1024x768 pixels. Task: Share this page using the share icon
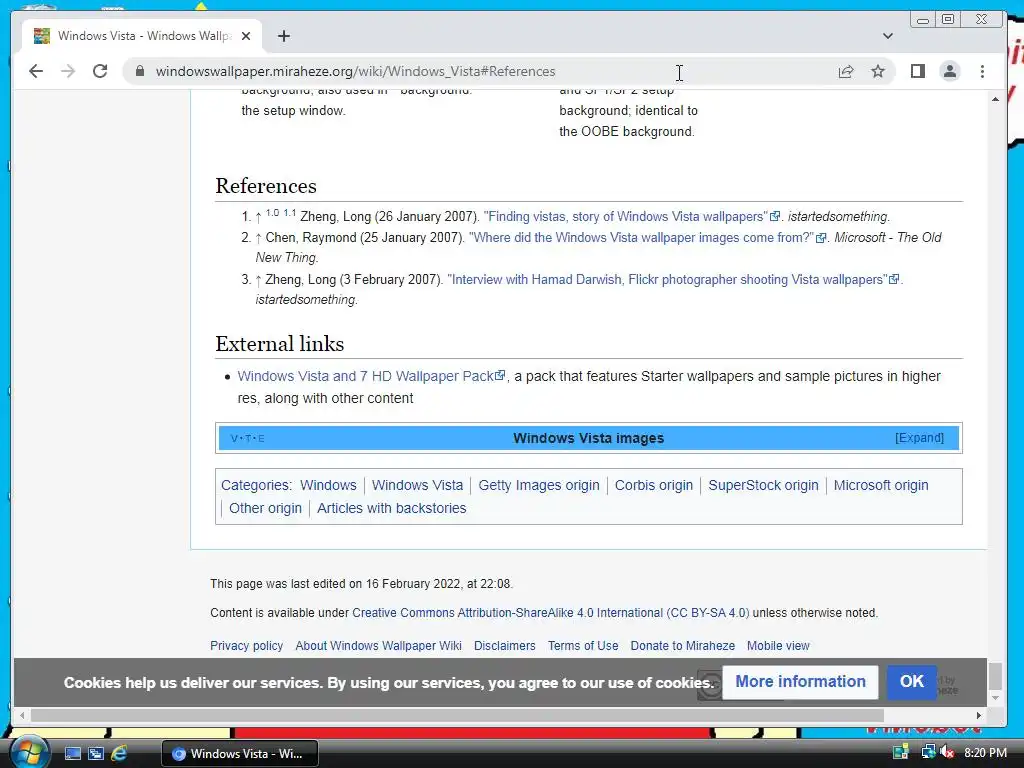click(846, 71)
